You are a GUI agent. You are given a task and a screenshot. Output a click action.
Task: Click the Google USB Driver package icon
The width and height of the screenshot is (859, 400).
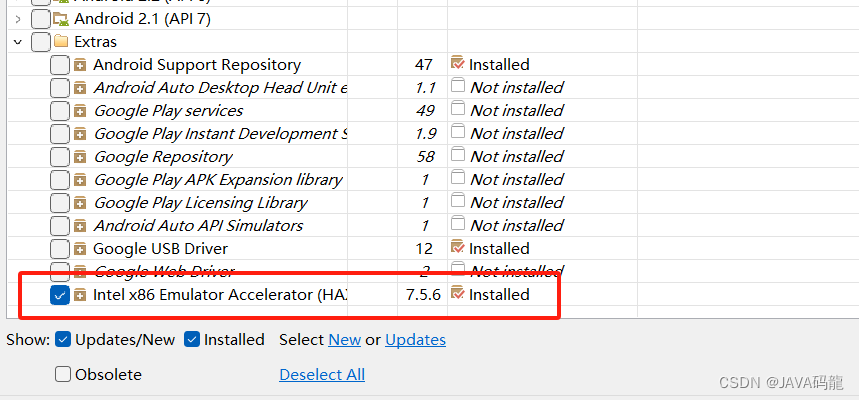pos(80,249)
